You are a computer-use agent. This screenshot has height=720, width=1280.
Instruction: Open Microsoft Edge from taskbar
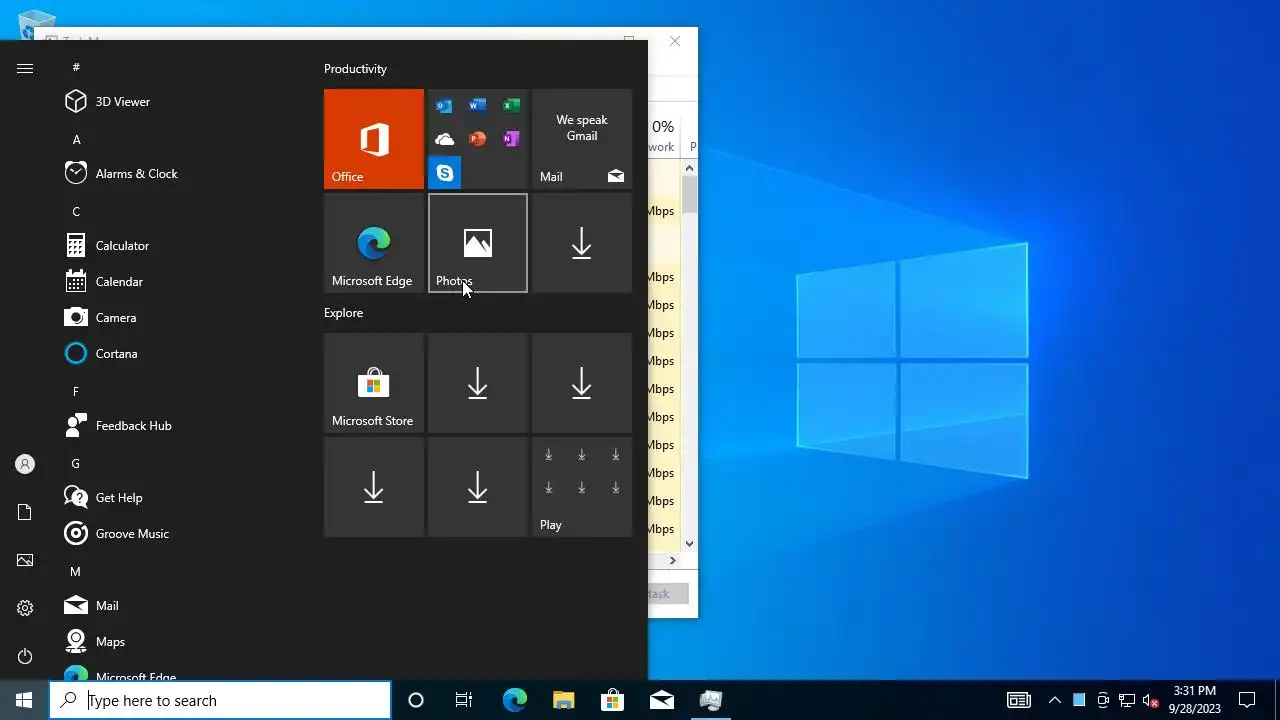(514, 700)
